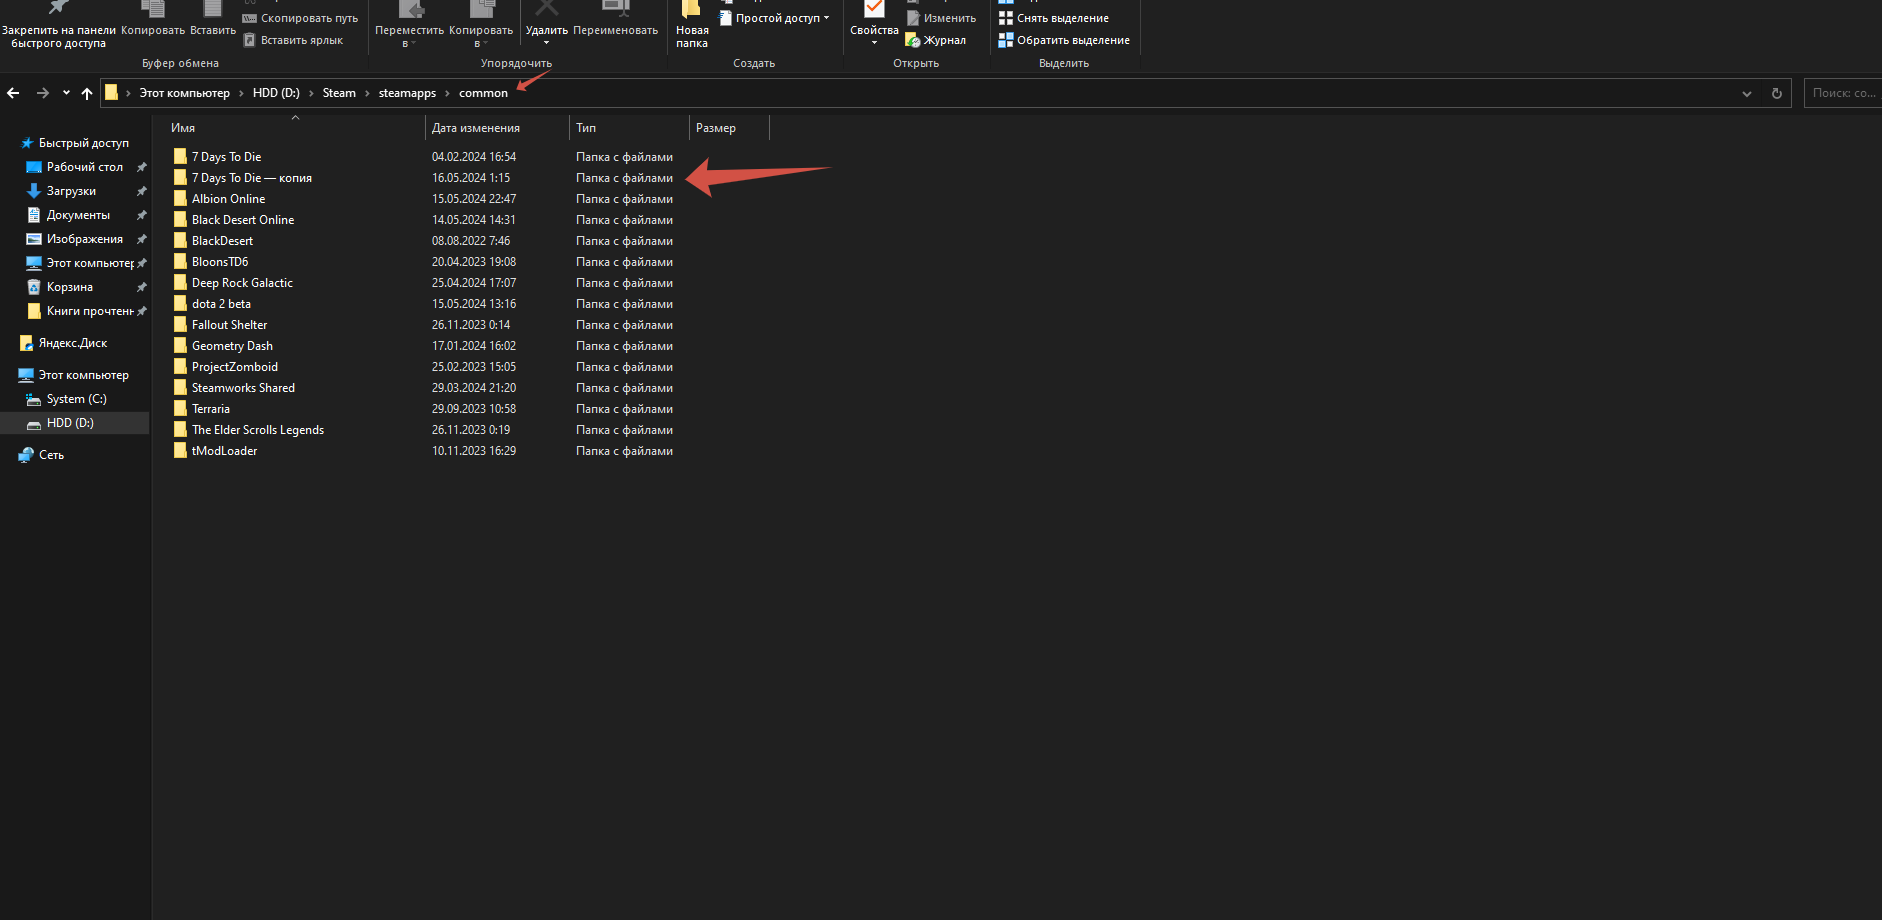1882x920 pixels.
Task: Click Изменить in the Открыть group
Action: (x=941, y=18)
